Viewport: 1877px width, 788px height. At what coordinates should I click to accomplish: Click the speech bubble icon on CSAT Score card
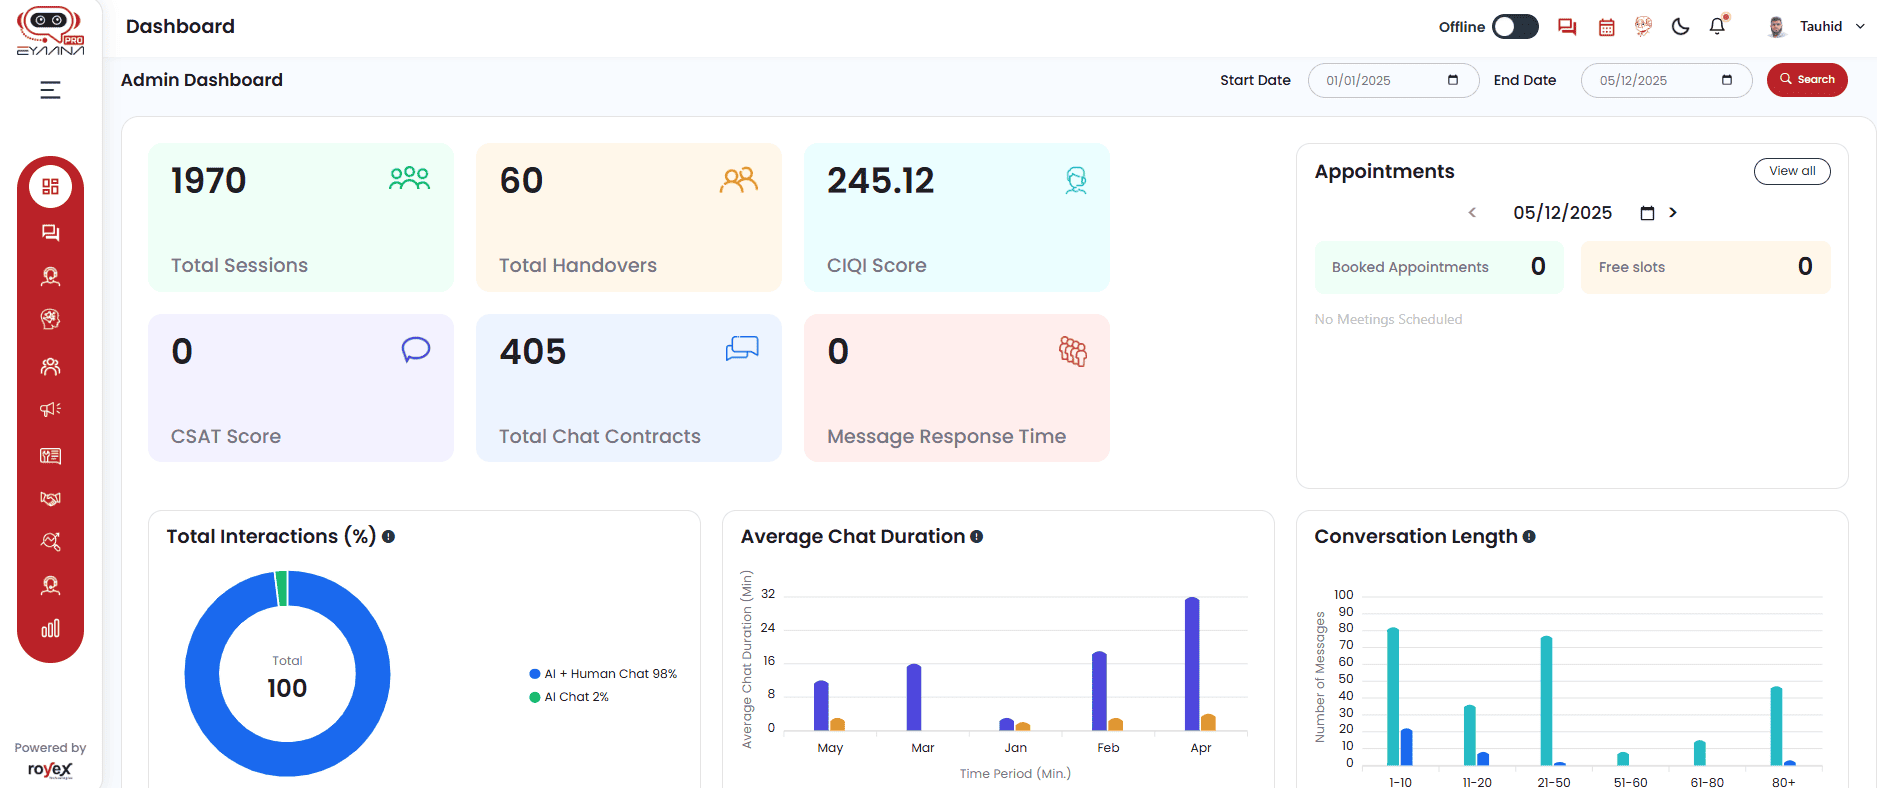416,350
